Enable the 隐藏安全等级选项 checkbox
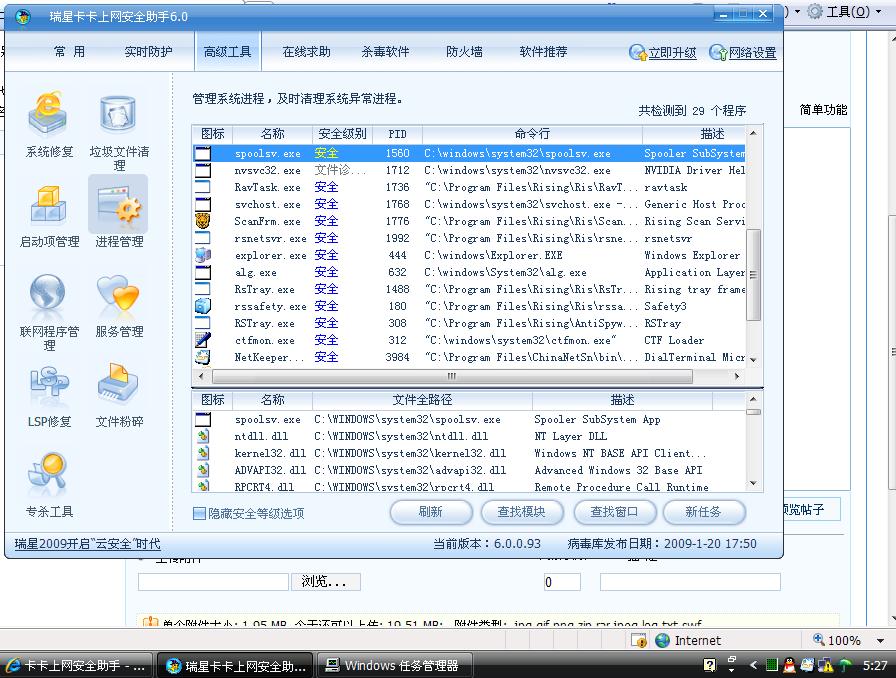This screenshot has width=896, height=678. pyautogui.click(x=199, y=513)
